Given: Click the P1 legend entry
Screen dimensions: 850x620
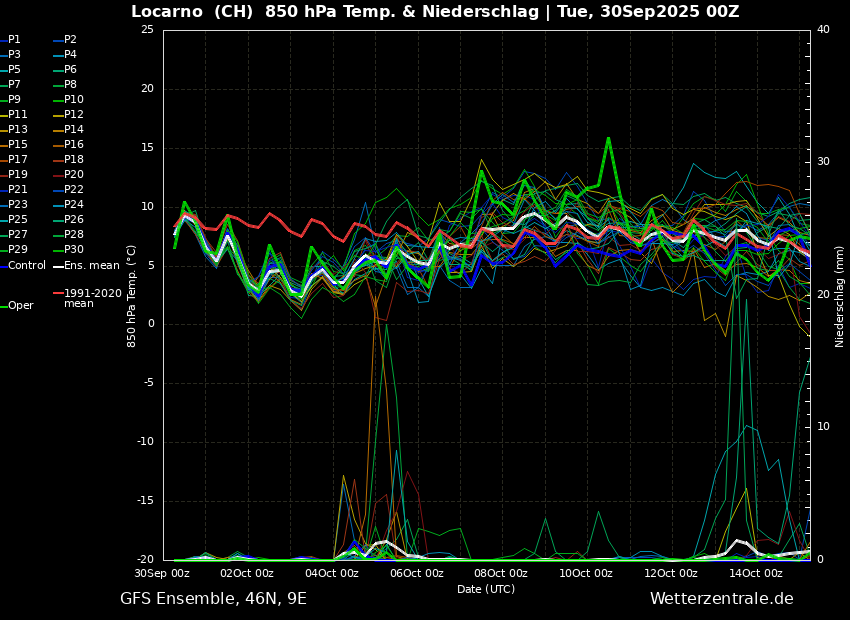Looking at the screenshot, I should point(14,40).
